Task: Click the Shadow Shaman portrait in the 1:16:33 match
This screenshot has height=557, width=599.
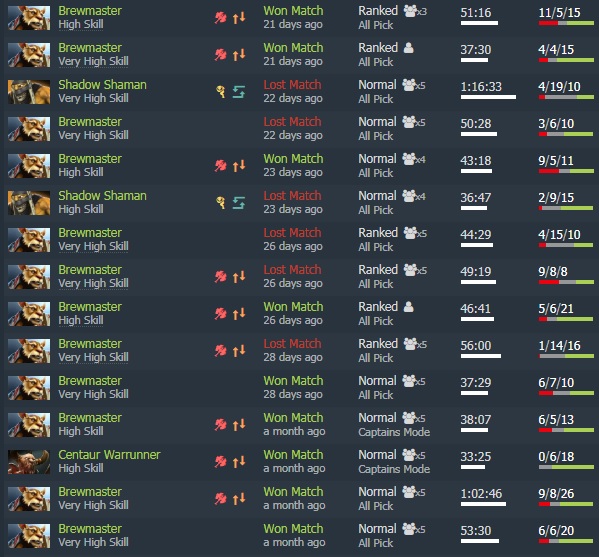Action: click(29, 92)
